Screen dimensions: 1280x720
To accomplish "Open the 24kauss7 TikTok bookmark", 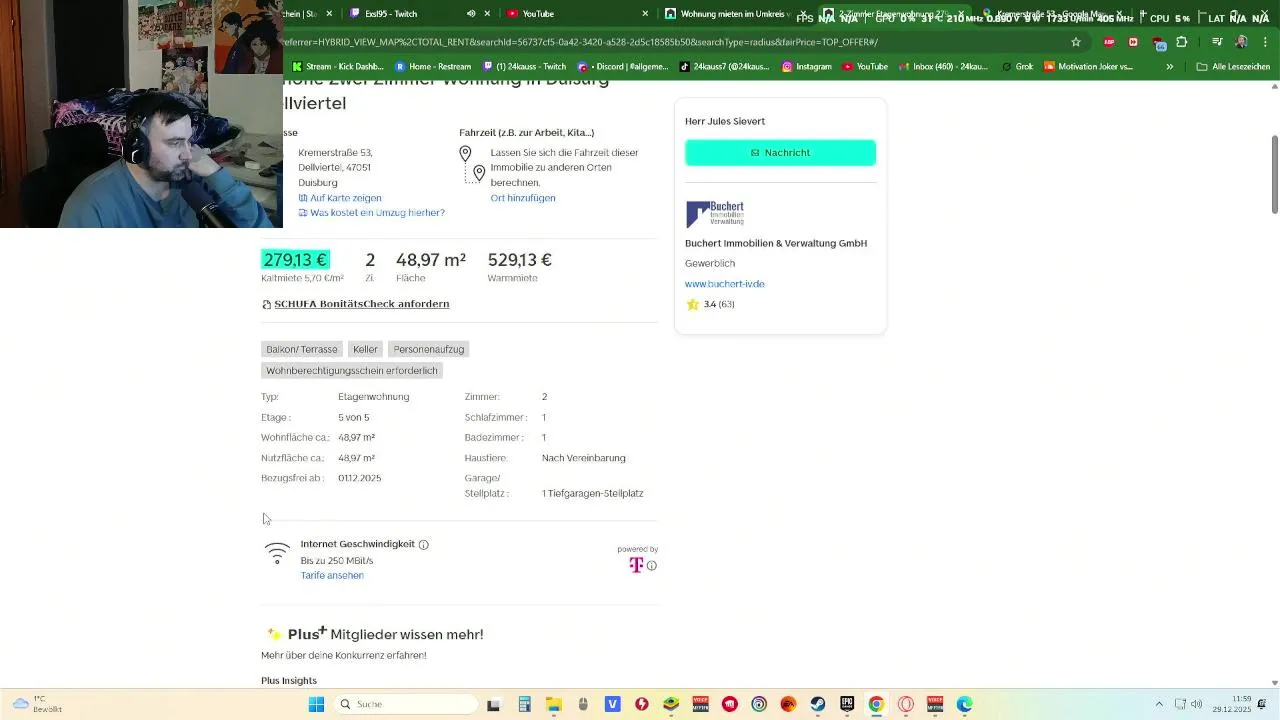I will tap(725, 67).
